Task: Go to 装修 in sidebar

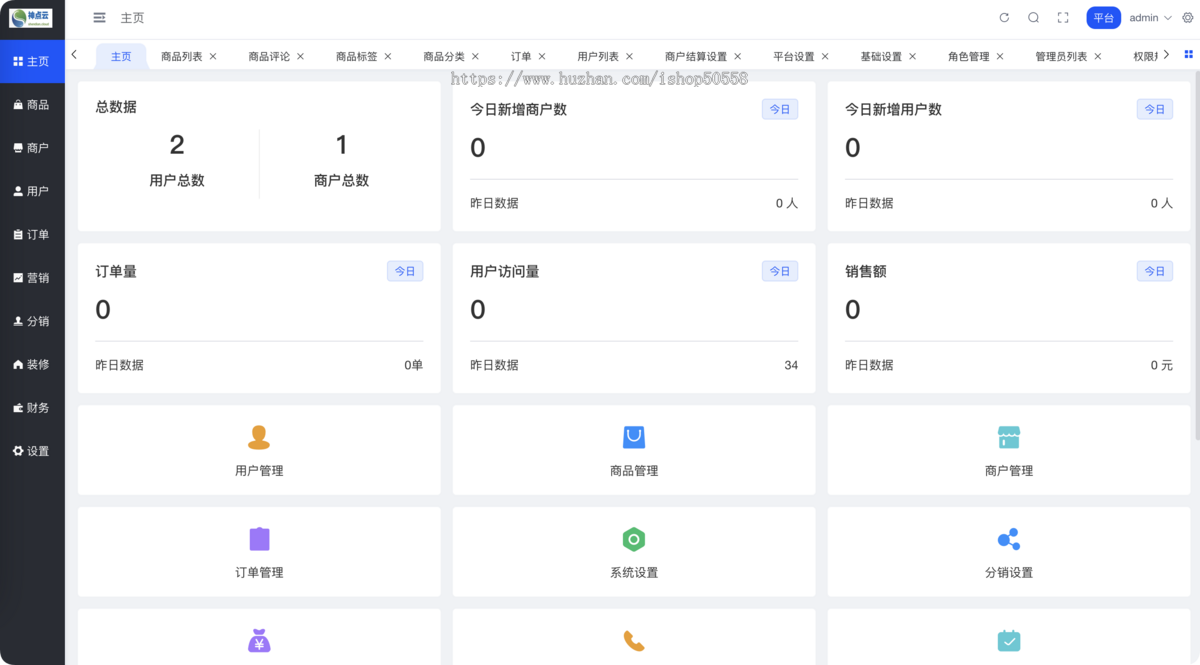Action: pos(32,365)
